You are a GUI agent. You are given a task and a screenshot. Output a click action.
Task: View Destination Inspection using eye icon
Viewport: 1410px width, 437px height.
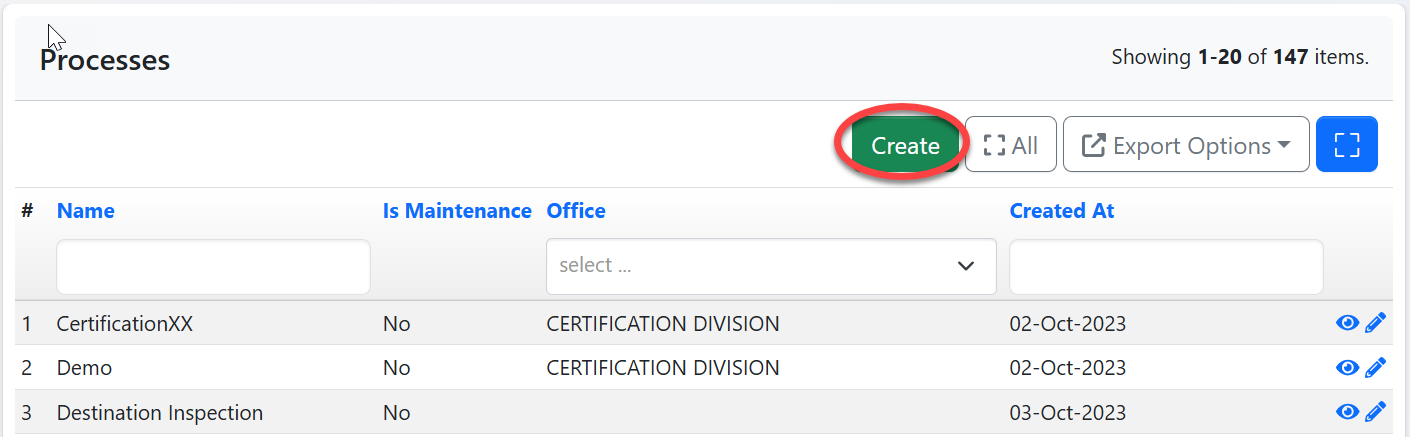point(1347,412)
